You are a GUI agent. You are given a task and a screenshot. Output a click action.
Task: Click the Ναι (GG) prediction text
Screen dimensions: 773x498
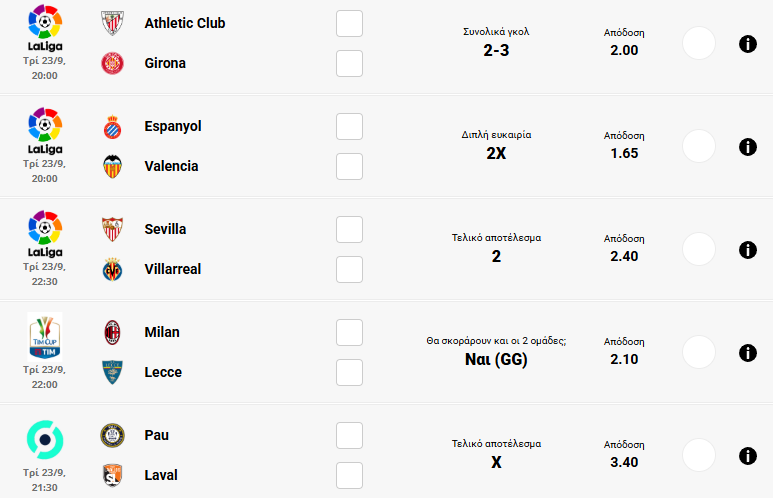coord(496,359)
